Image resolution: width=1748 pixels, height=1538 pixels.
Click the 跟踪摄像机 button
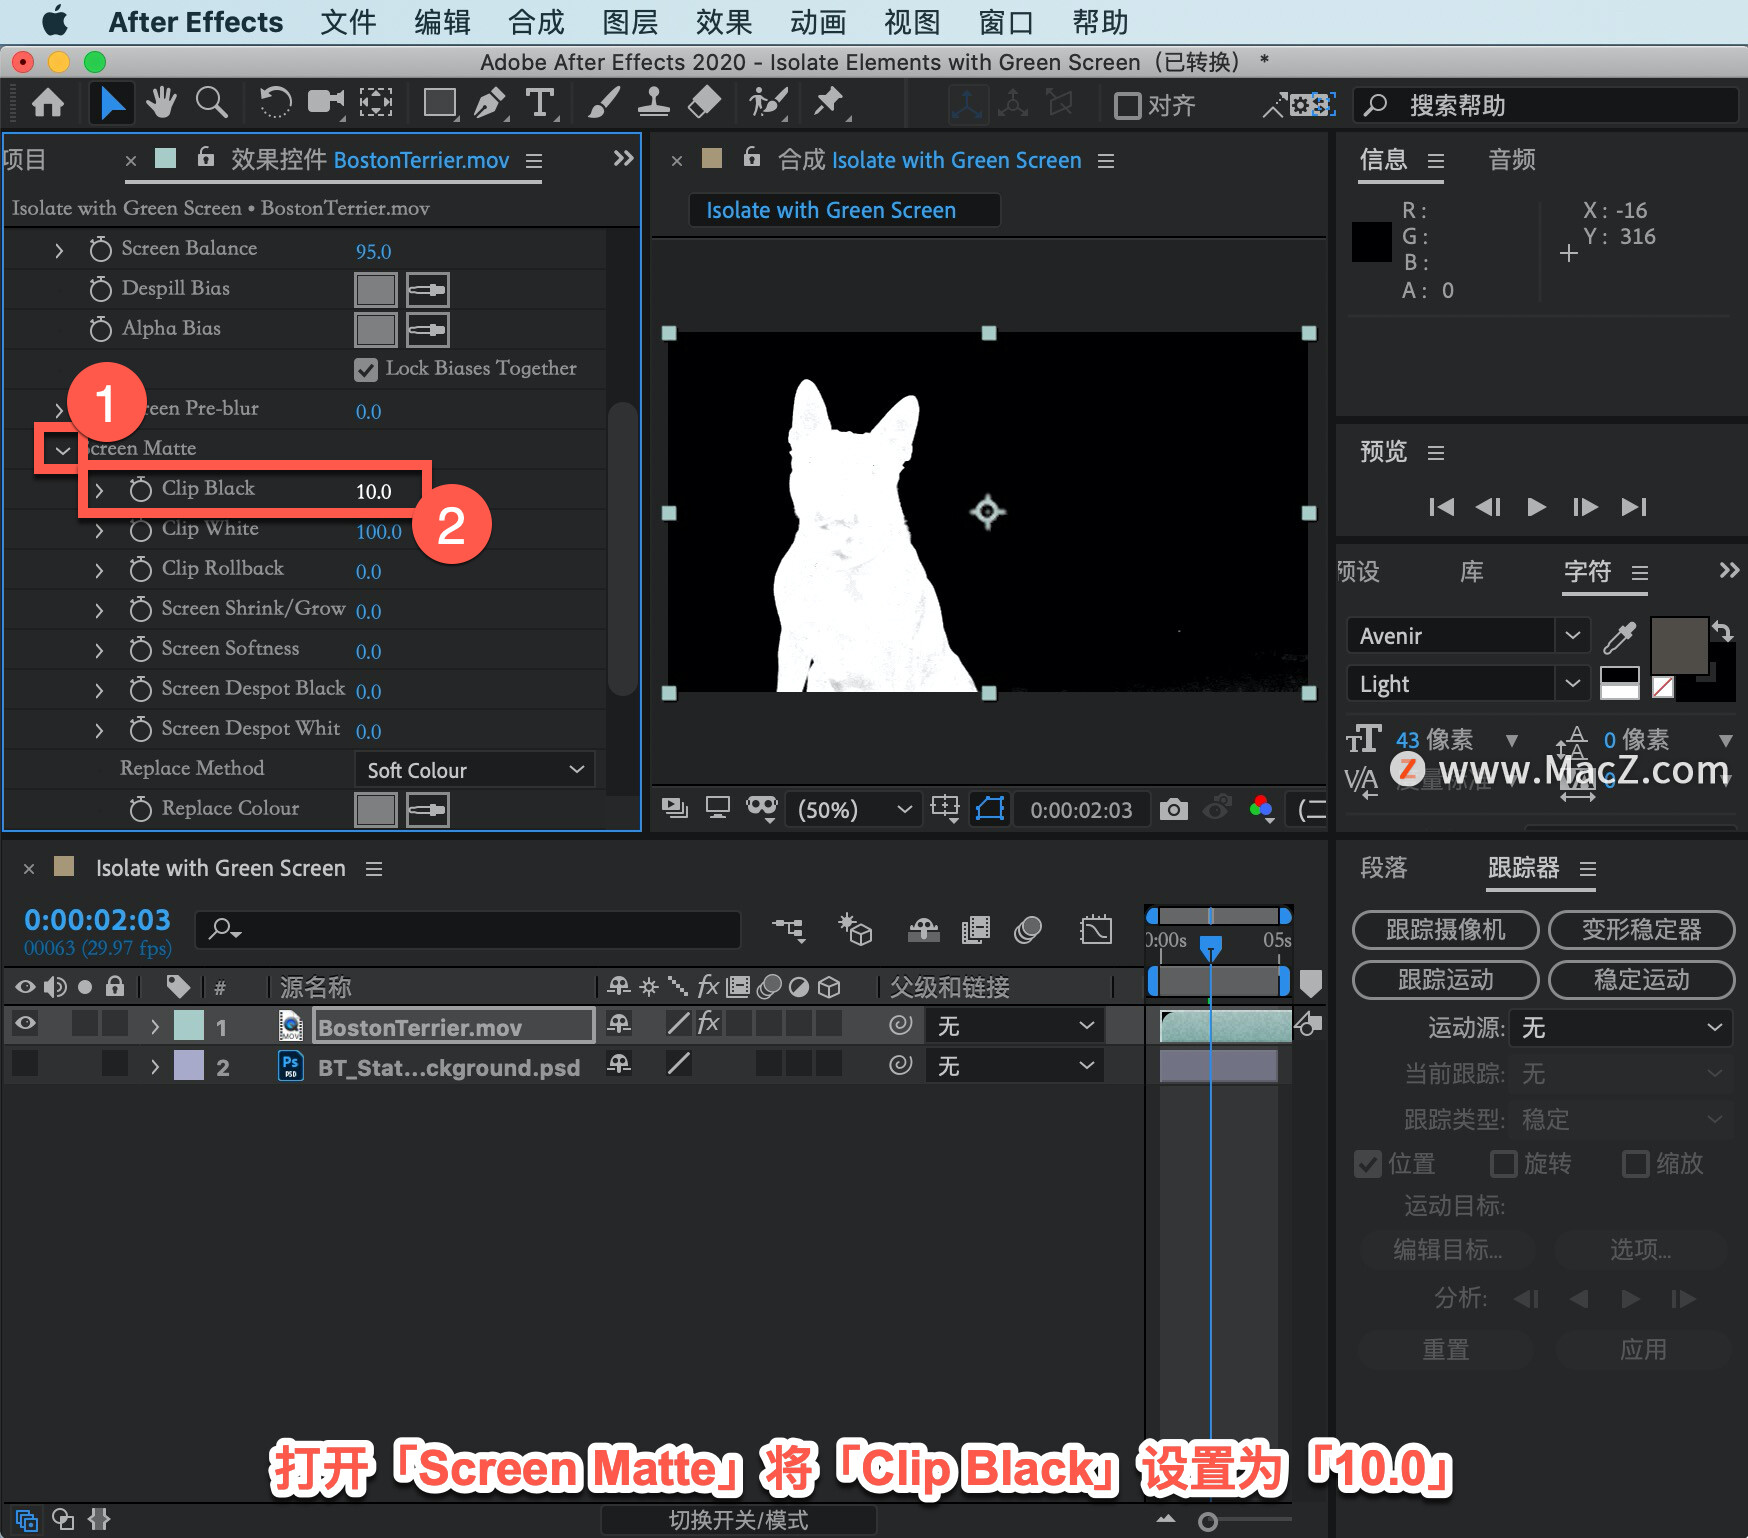(1445, 930)
